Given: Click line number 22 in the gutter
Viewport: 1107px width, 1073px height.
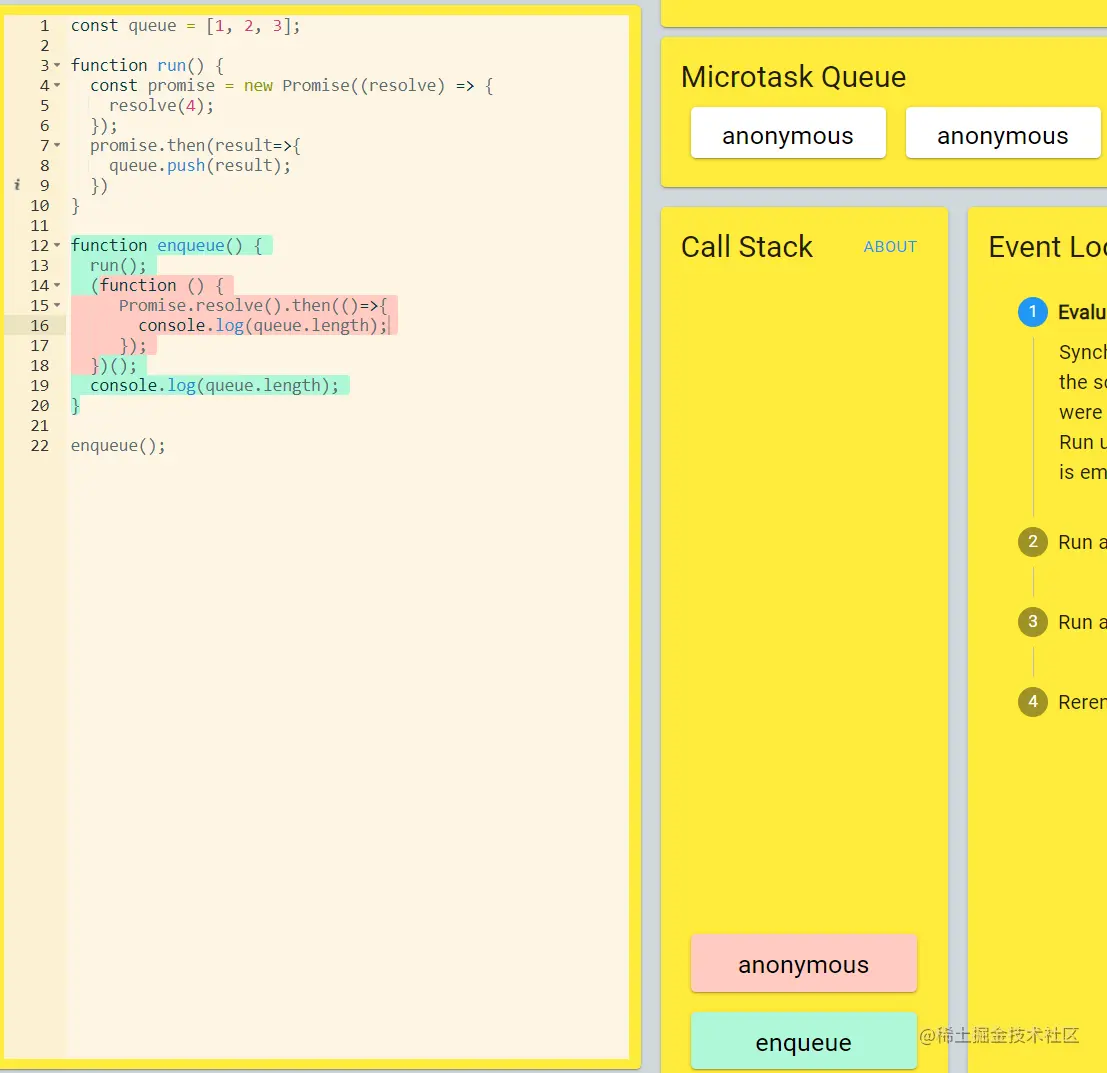Looking at the screenshot, I should click(x=40, y=446).
